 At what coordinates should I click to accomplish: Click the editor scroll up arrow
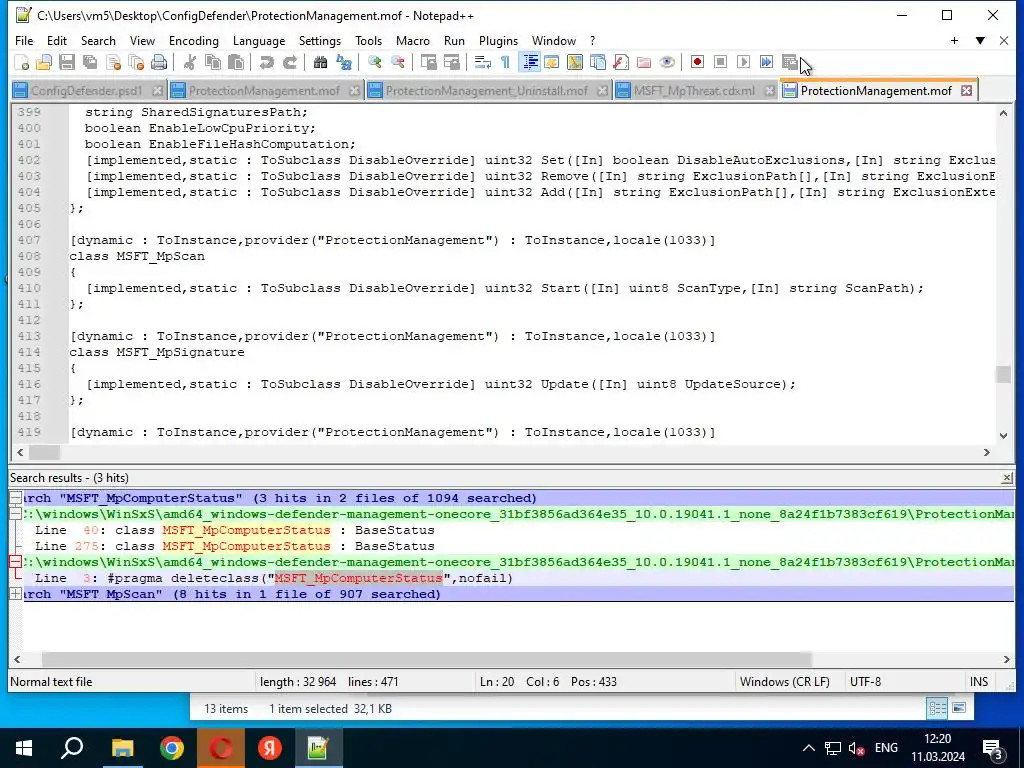pyautogui.click(x=1003, y=114)
